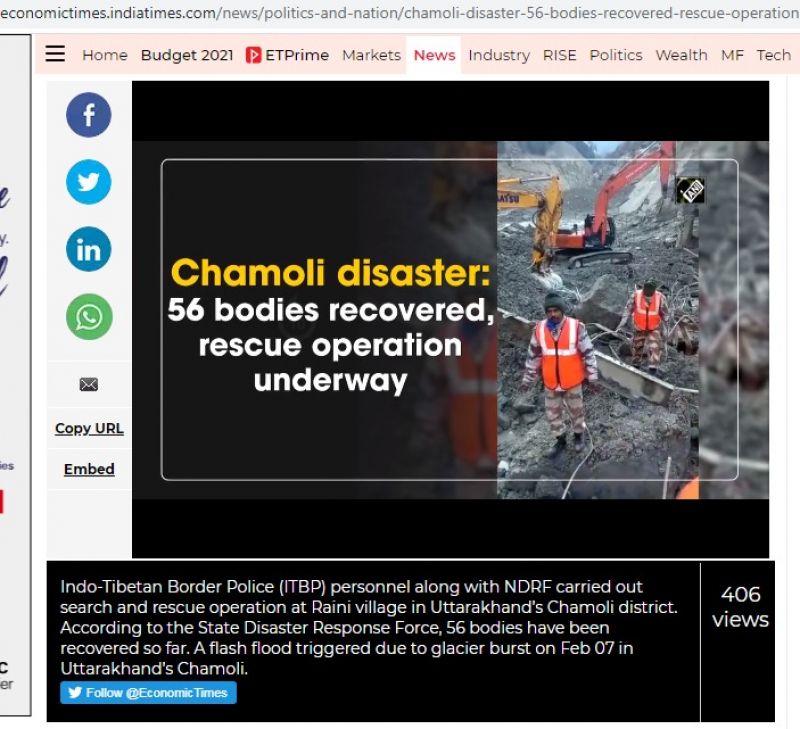This screenshot has height=729, width=800.
Task: Email this article using envelope icon
Action: coord(89,384)
